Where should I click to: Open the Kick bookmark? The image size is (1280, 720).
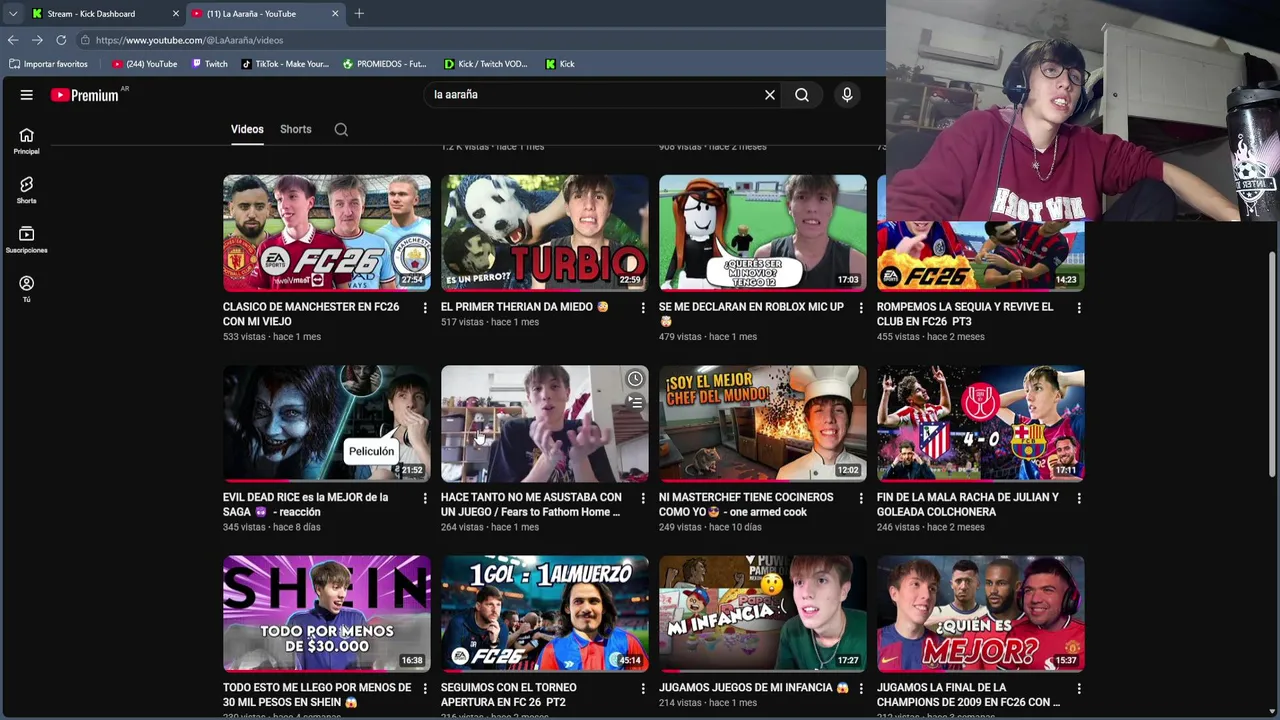[560, 64]
